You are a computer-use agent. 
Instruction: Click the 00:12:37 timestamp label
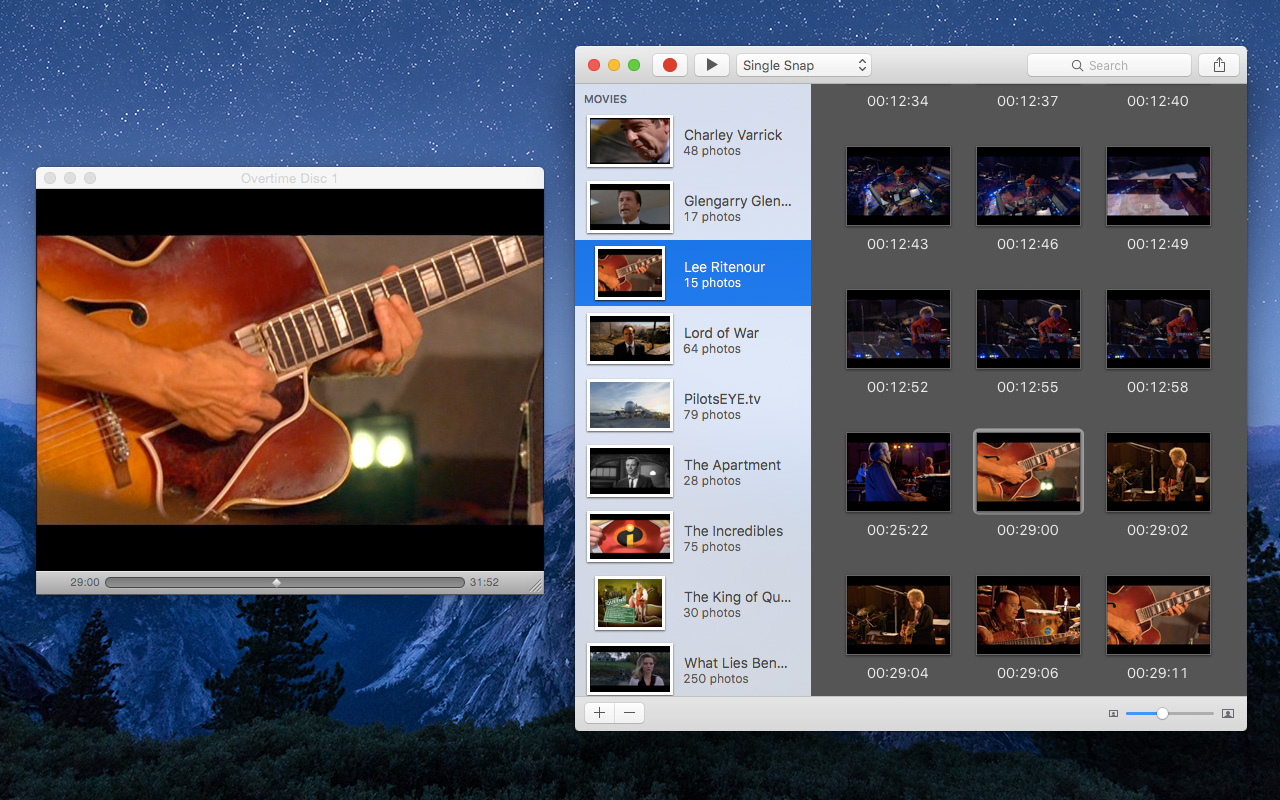(1028, 101)
